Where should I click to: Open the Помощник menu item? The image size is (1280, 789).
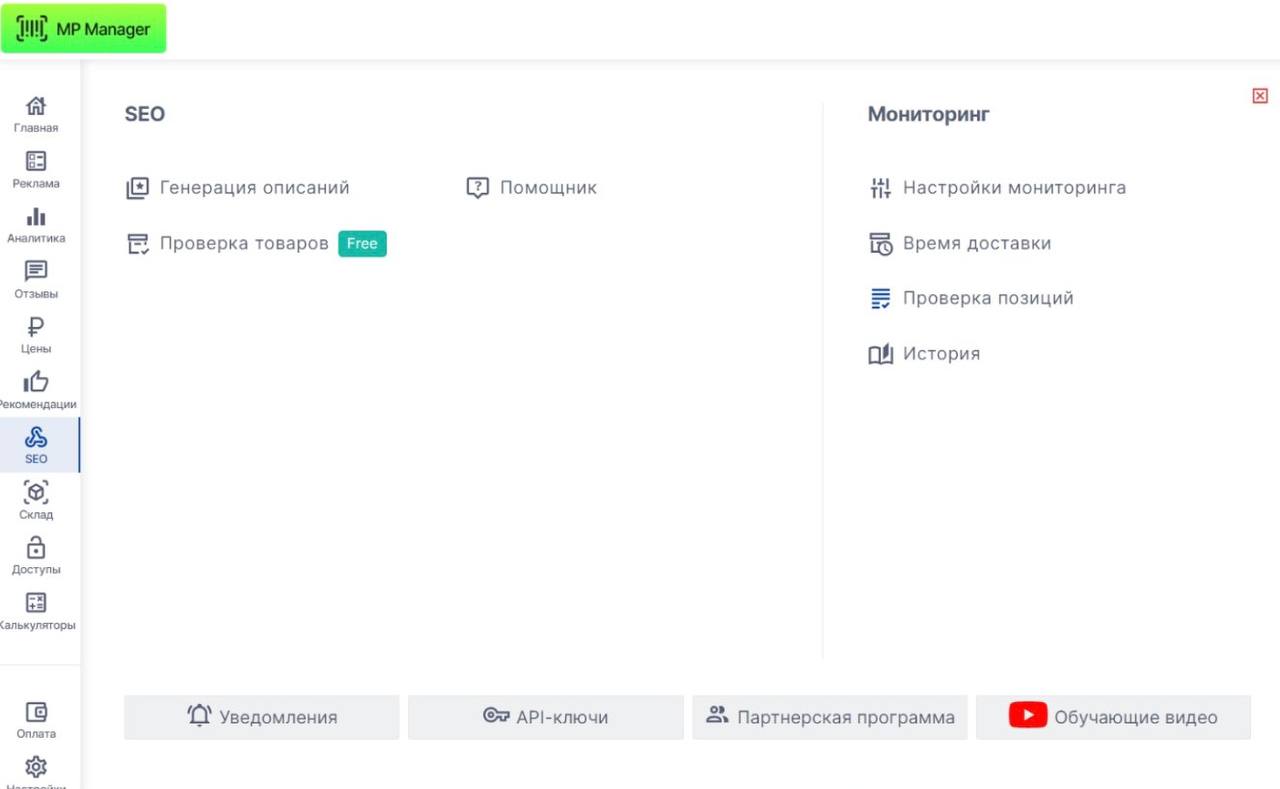547,188
